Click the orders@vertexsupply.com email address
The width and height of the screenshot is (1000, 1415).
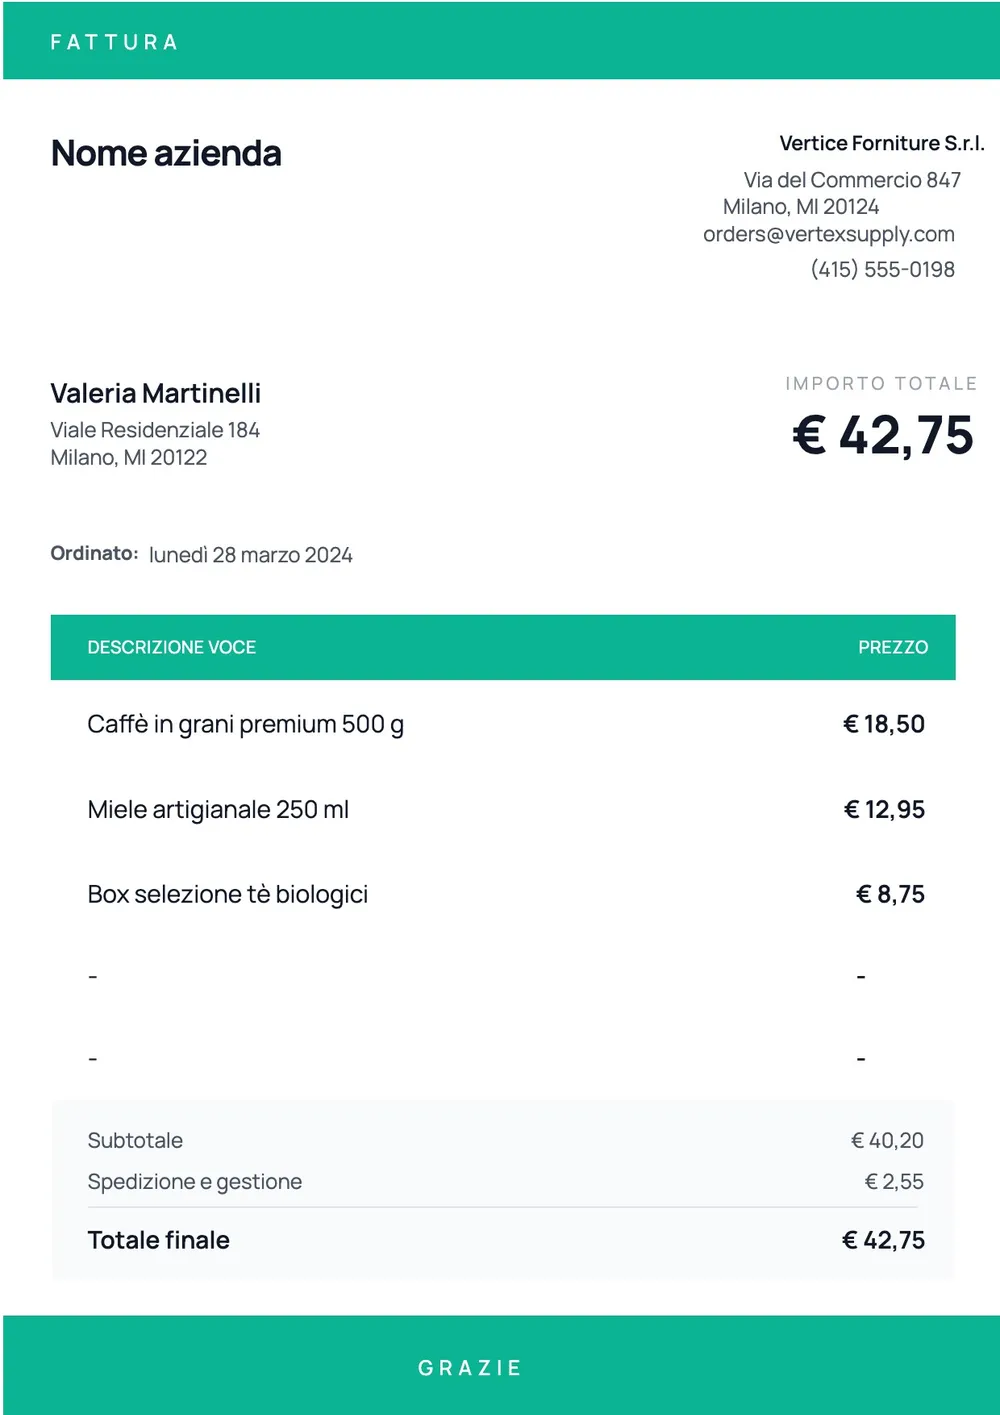(829, 234)
